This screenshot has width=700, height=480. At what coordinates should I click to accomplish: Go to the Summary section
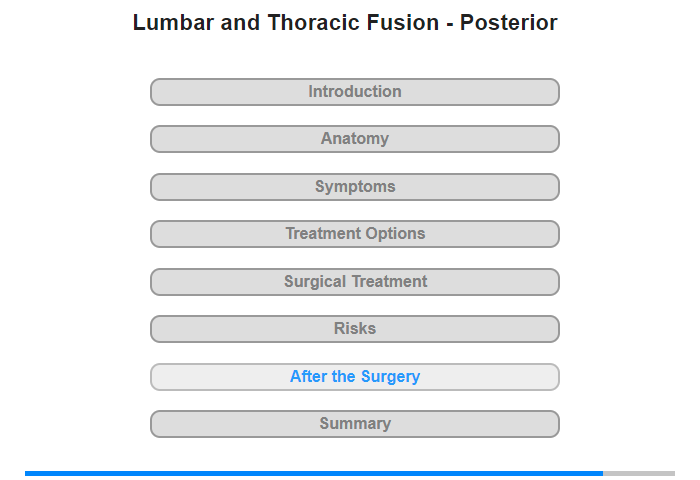(x=354, y=424)
